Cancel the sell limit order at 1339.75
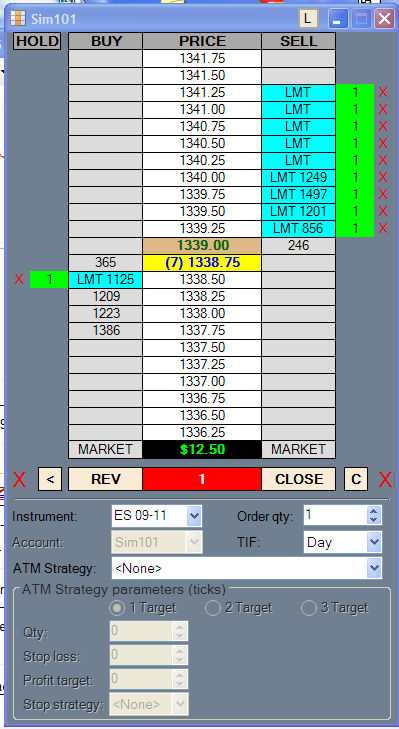 point(383,194)
